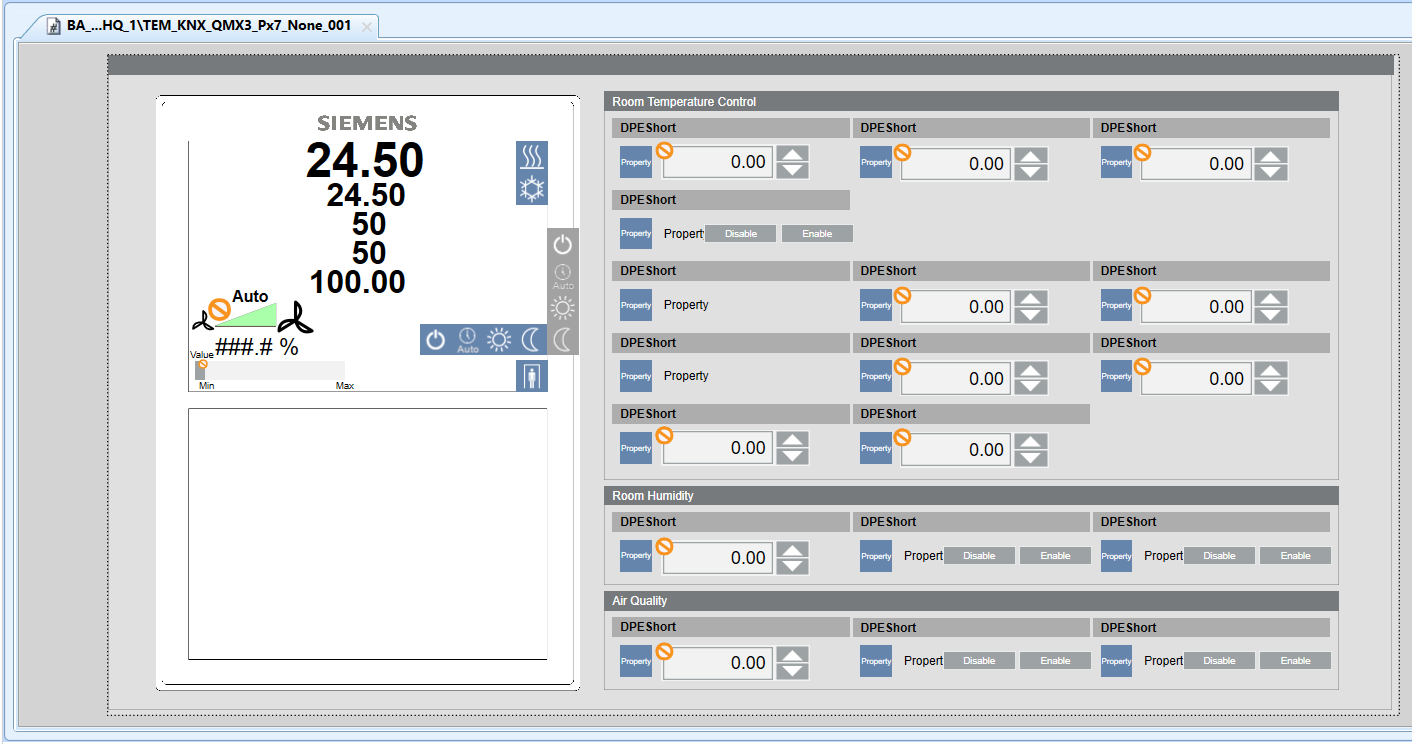Select the blue sun comfort mode icon
This screenshot has height=744, width=1412.
[x=498, y=340]
